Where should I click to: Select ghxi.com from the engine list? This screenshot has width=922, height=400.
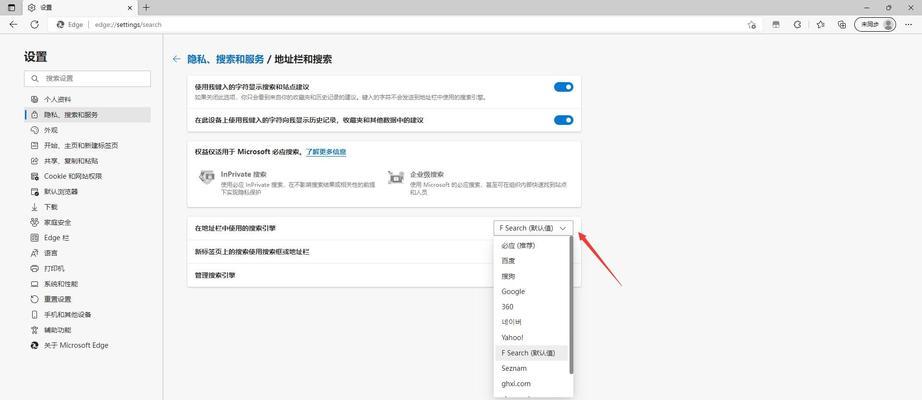(x=532, y=384)
